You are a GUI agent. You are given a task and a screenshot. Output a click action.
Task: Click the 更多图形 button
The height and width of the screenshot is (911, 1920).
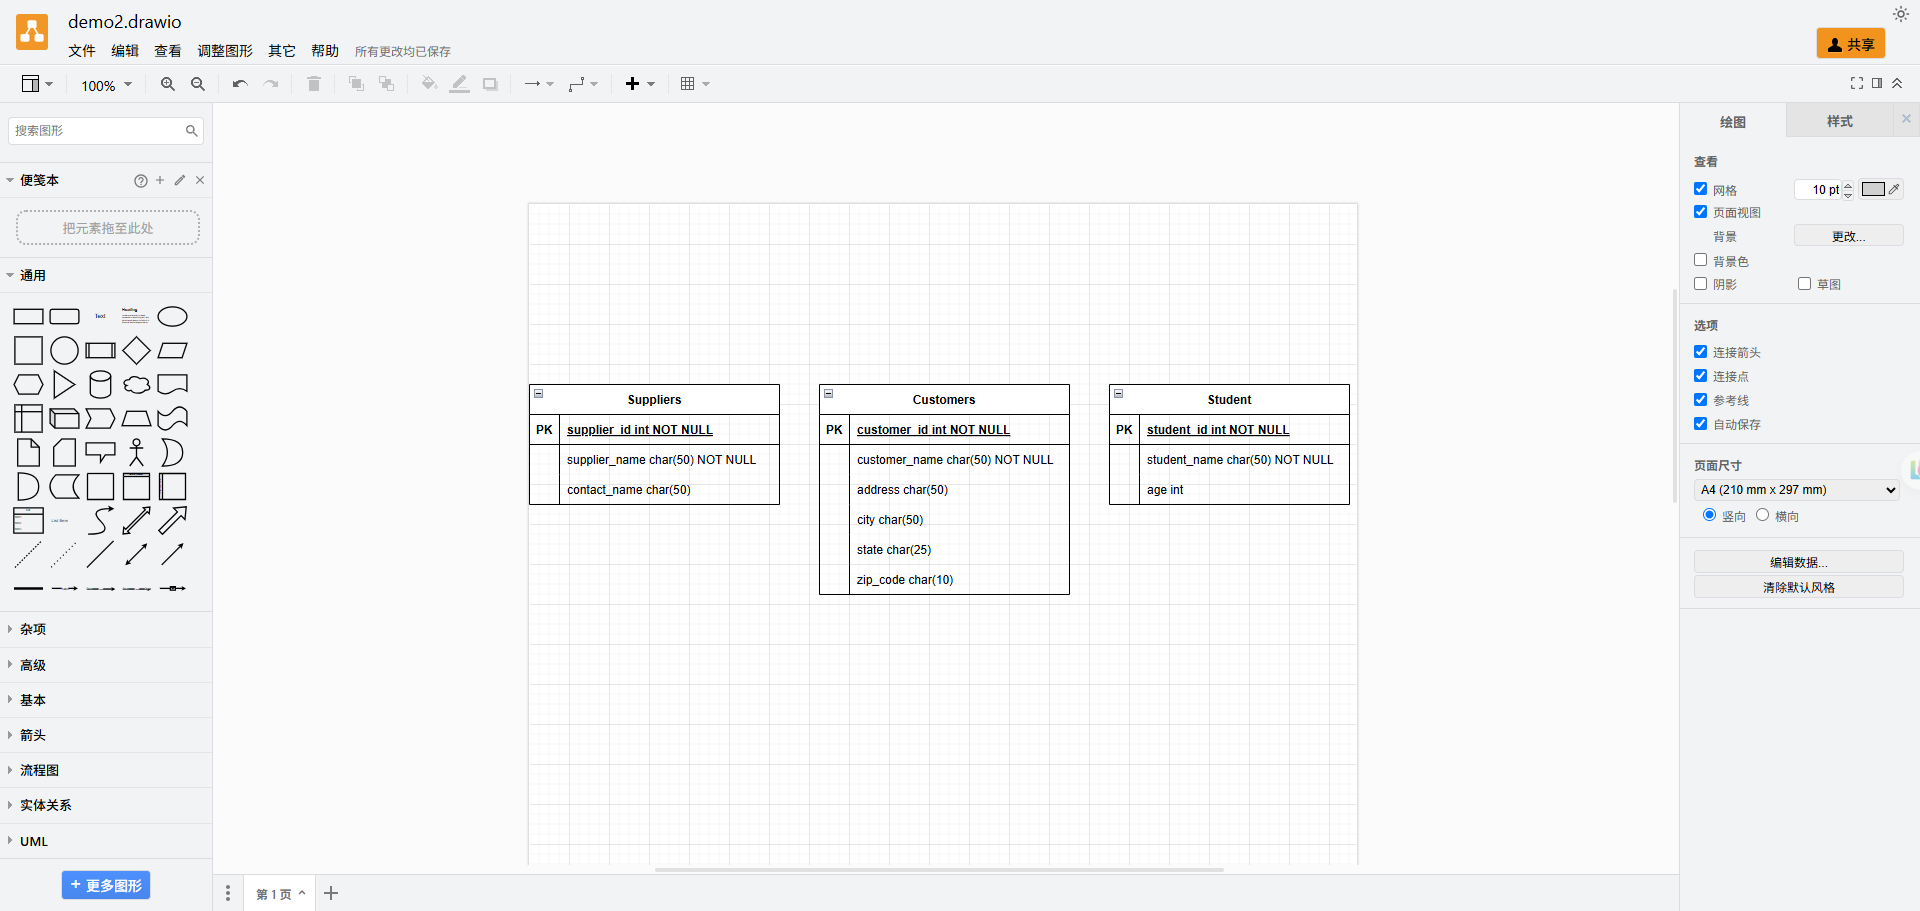click(x=106, y=885)
